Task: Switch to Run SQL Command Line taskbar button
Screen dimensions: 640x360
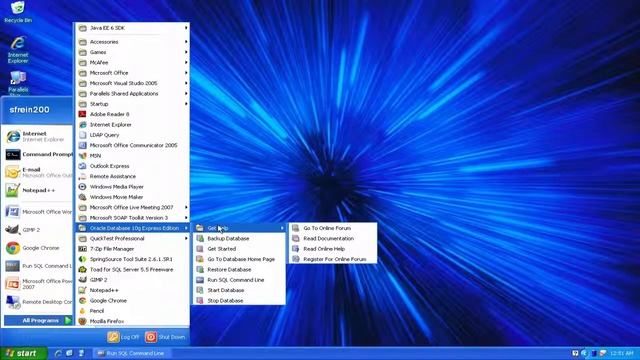Action: [x=131, y=353]
